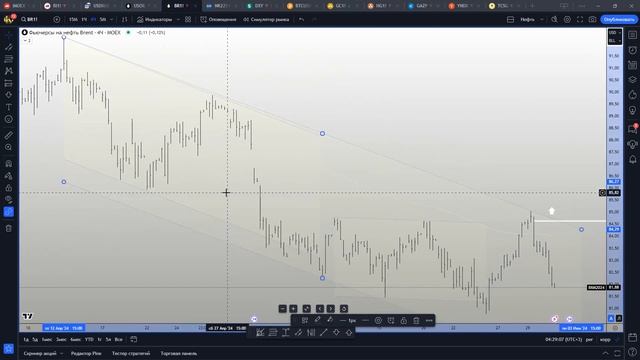Add alert for selected drawing
640x360 pixels.
click(x=391, y=320)
